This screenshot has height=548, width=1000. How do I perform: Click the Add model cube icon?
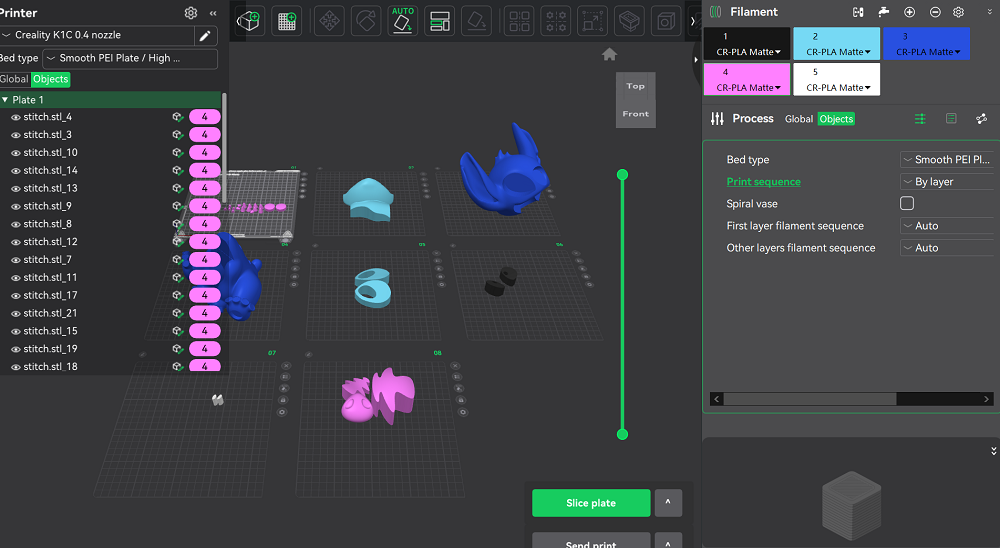point(249,21)
